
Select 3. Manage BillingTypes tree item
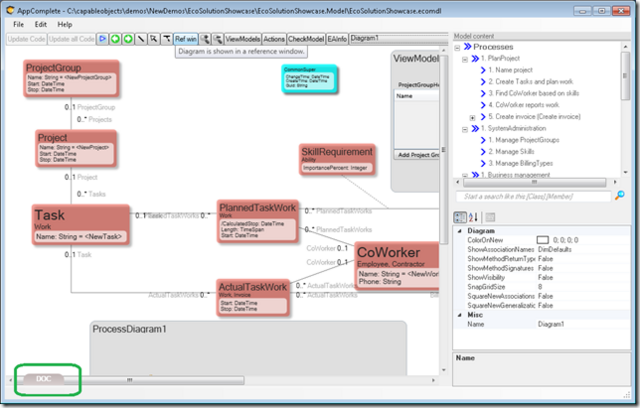click(520, 163)
